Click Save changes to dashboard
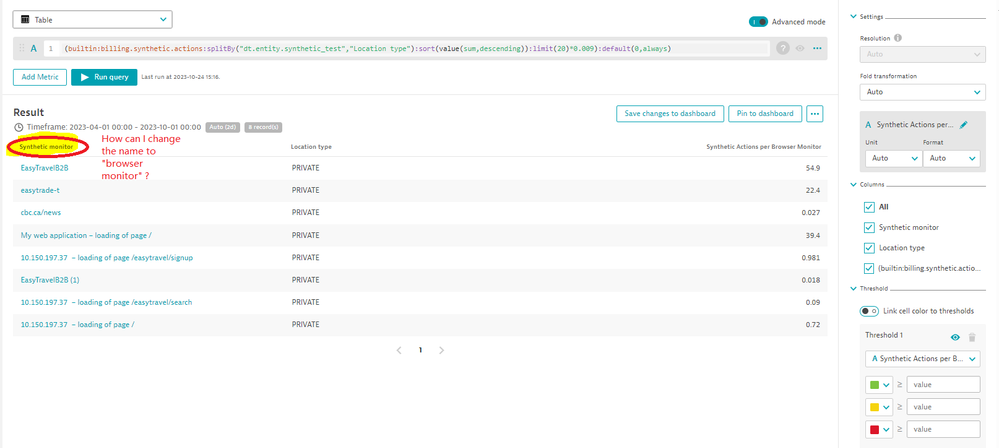This screenshot has height=448, width=999. pos(668,114)
